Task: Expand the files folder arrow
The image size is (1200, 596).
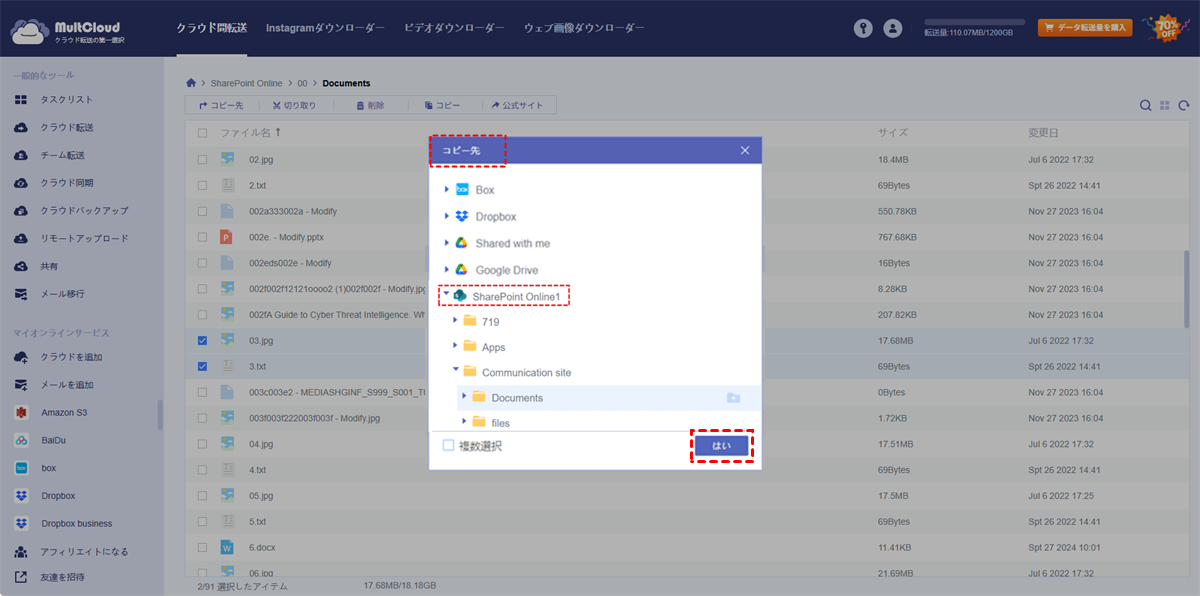Action: tap(464, 422)
